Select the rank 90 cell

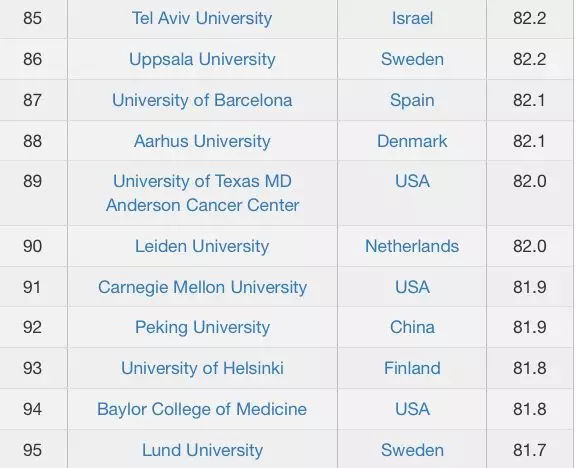click(x=32, y=246)
